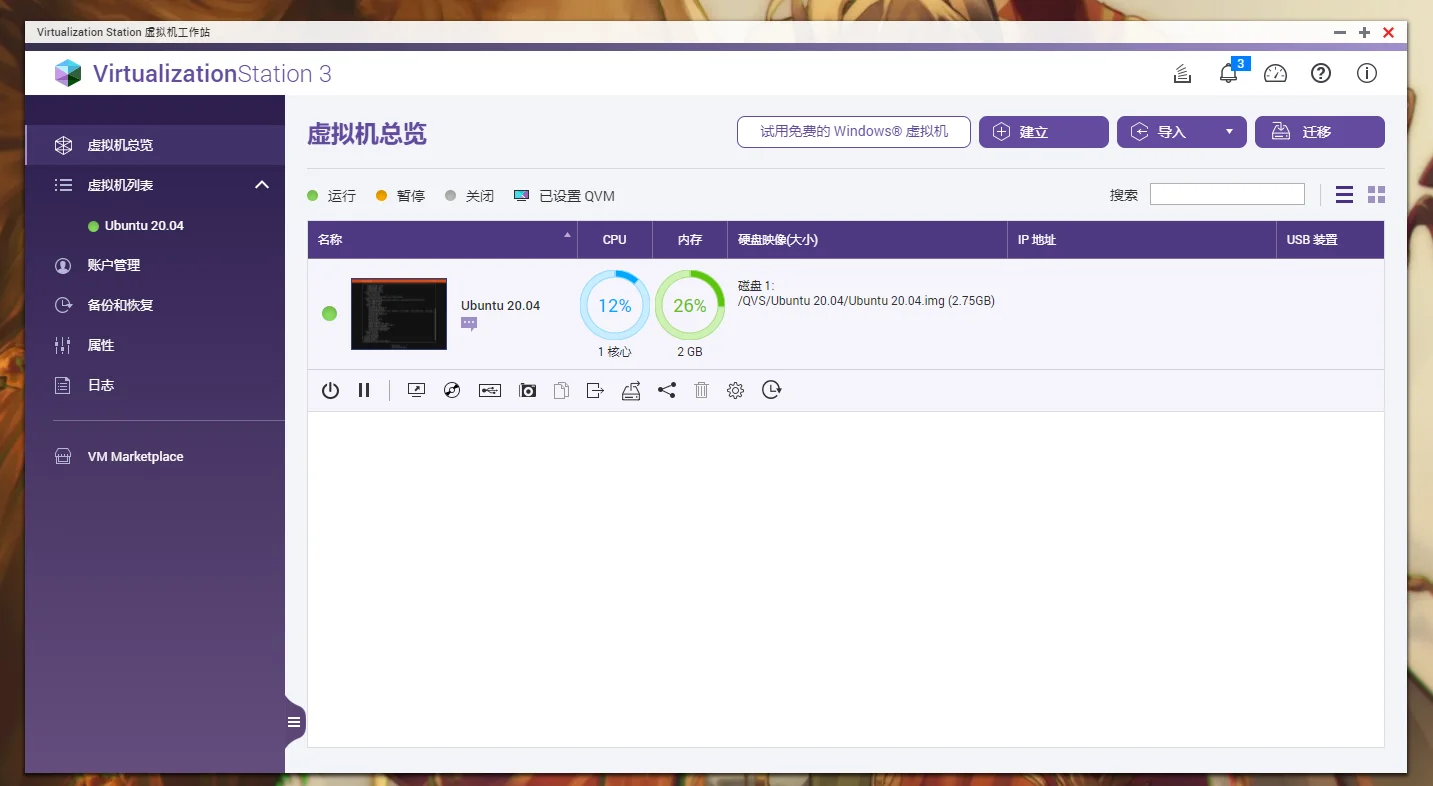
Task: Click the Ubuntu 20.04 name in table
Action: 500,306
